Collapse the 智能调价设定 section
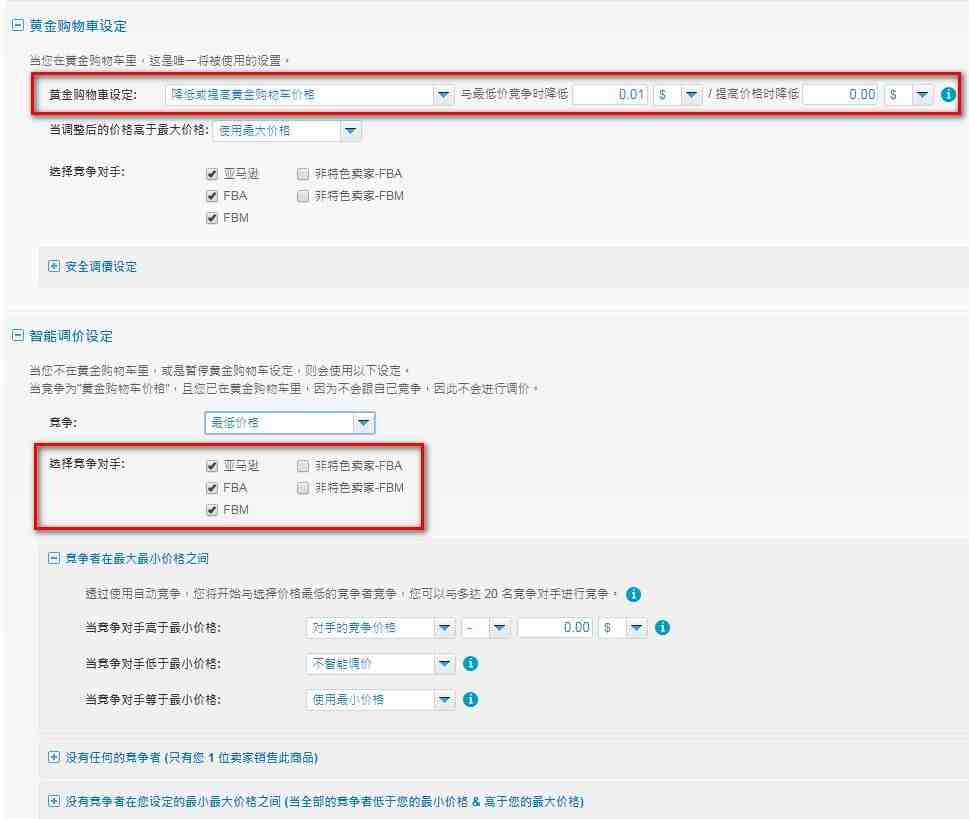969x819 pixels. pos(17,336)
